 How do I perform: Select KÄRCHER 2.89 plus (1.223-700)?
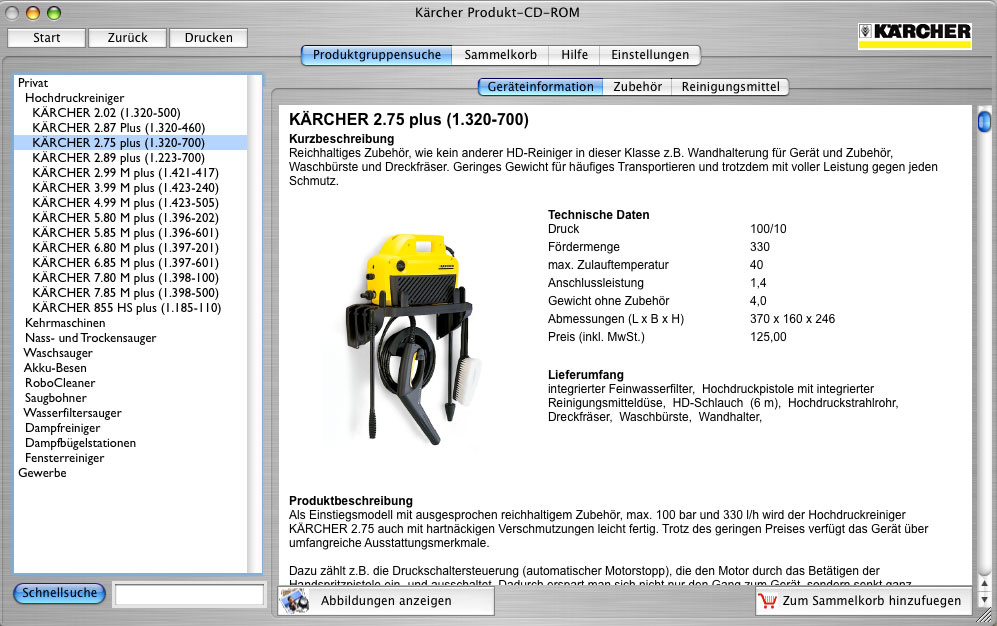click(x=118, y=158)
